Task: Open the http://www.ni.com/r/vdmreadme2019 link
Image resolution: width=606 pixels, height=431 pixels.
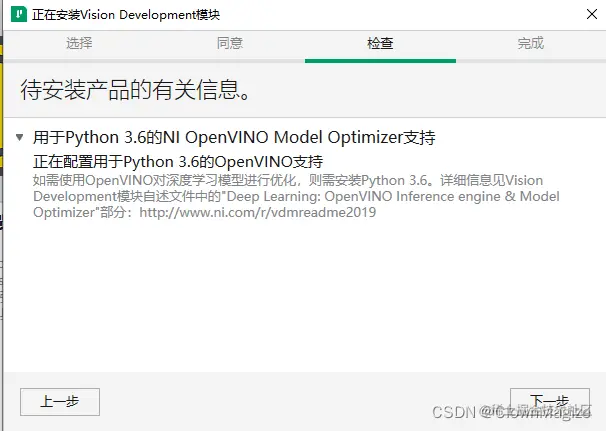Action: 258,212
